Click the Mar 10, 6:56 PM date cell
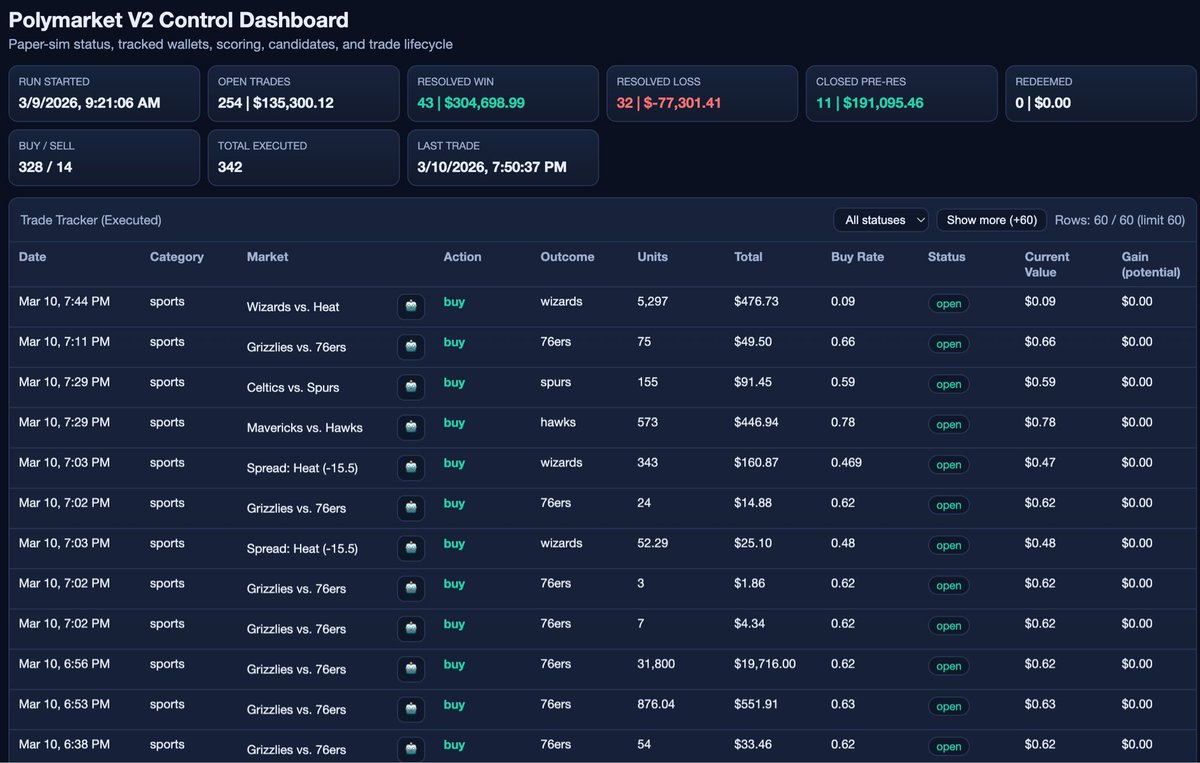Viewport: 1200px width, 763px height. click(64, 664)
